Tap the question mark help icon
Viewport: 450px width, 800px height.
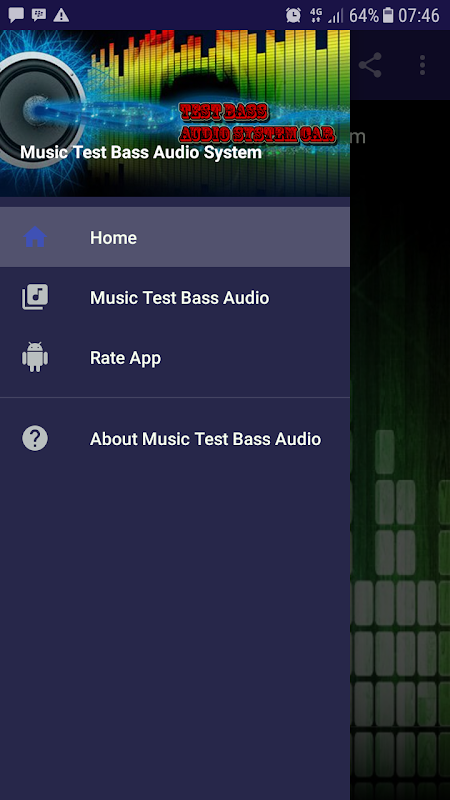tap(35, 438)
